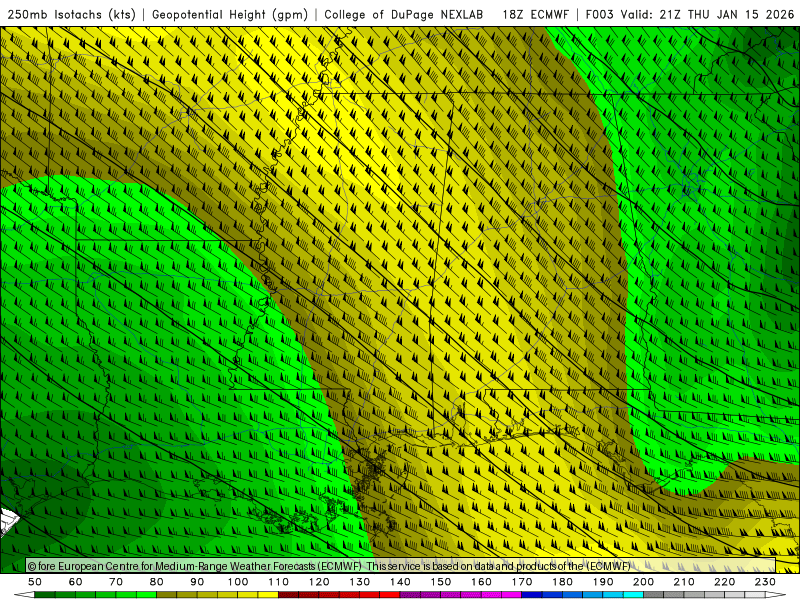Image resolution: width=800 pixels, height=600 pixels.
Task: Click the olive swatch starting at 80
Action: (x=166, y=595)
